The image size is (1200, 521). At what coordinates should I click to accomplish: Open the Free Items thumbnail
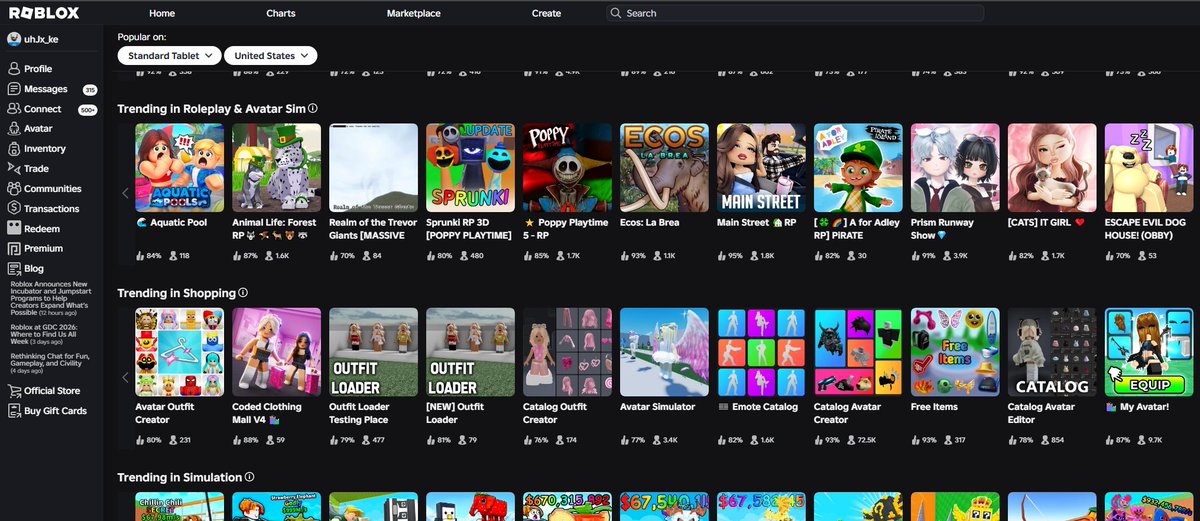(956, 352)
